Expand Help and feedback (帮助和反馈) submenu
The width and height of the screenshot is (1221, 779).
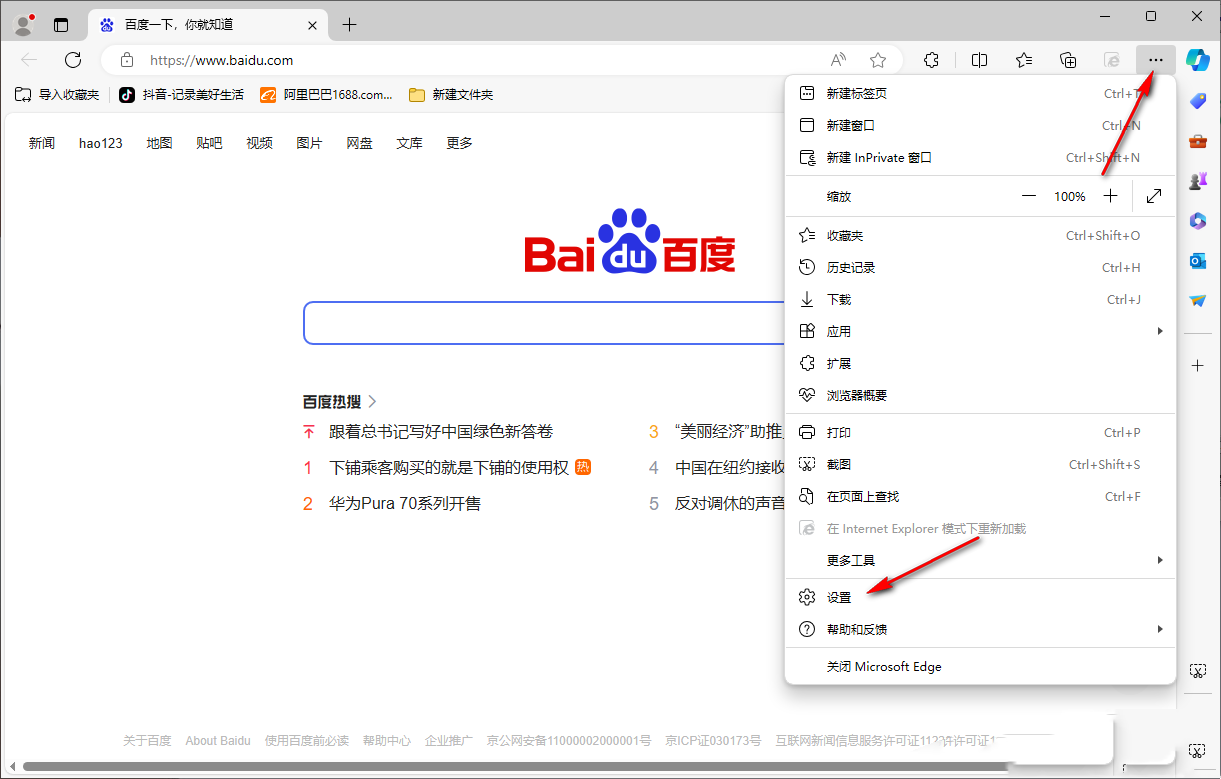point(980,629)
